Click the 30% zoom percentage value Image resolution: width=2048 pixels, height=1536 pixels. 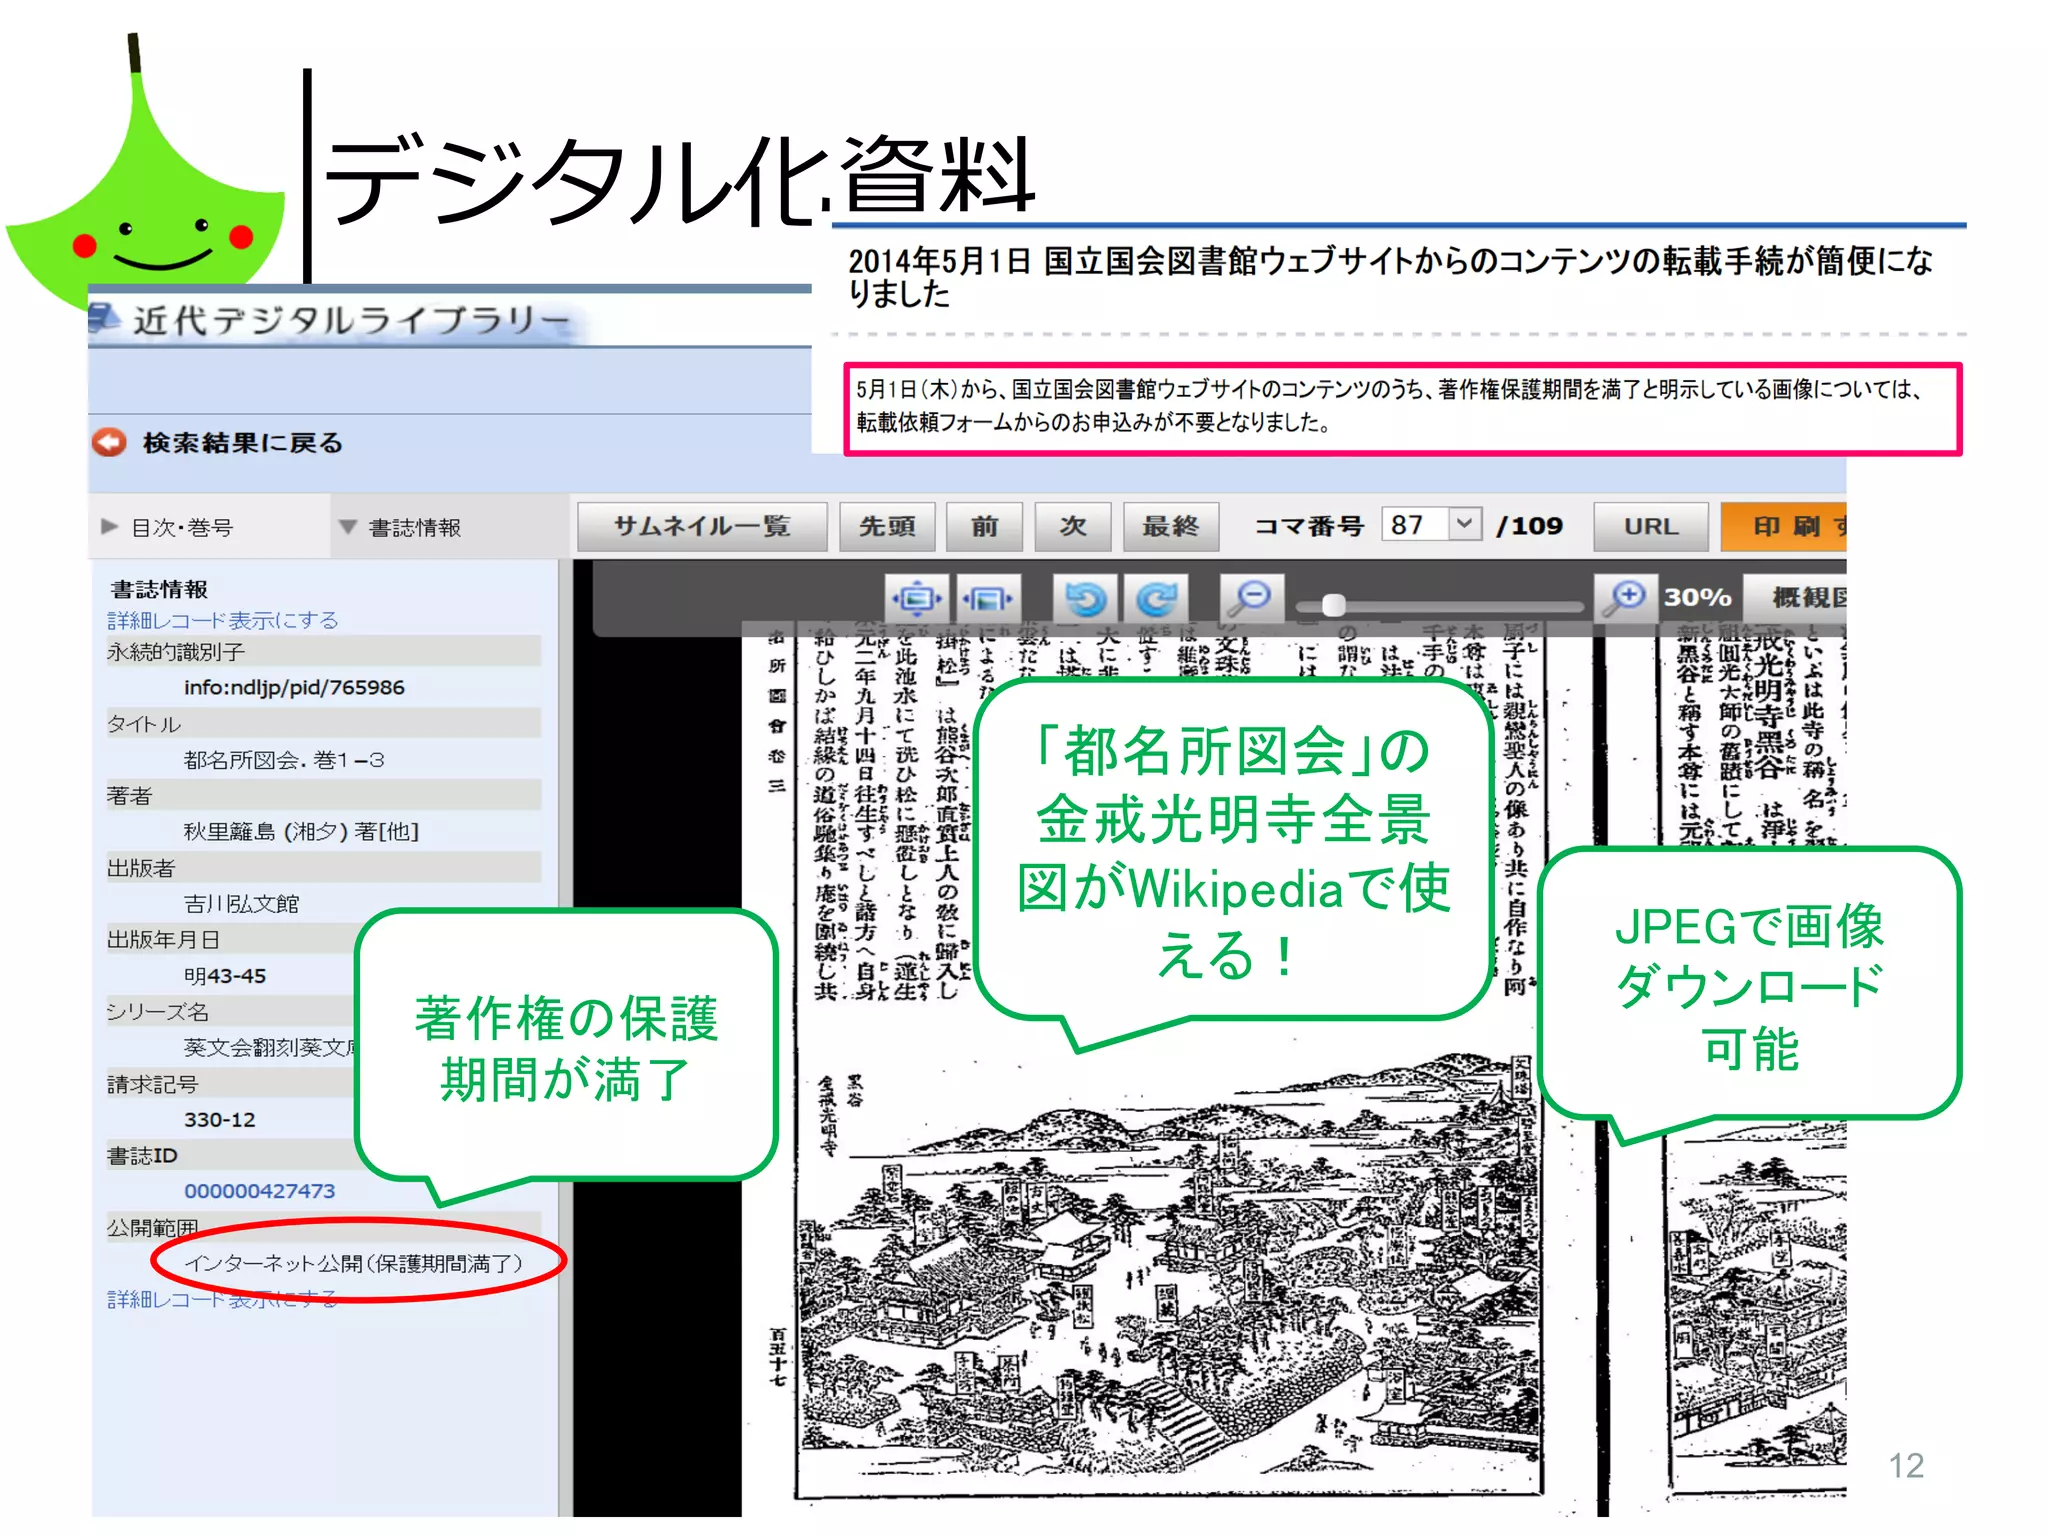click(x=1697, y=597)
